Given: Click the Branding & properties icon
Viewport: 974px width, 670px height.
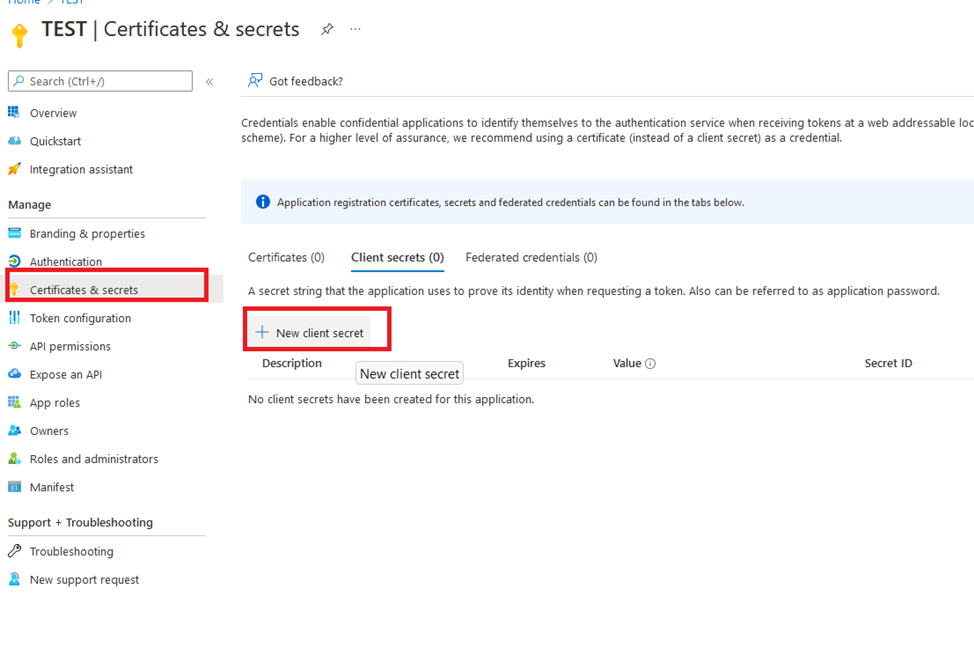Looking at the screenshot, I should pos(14,233).
